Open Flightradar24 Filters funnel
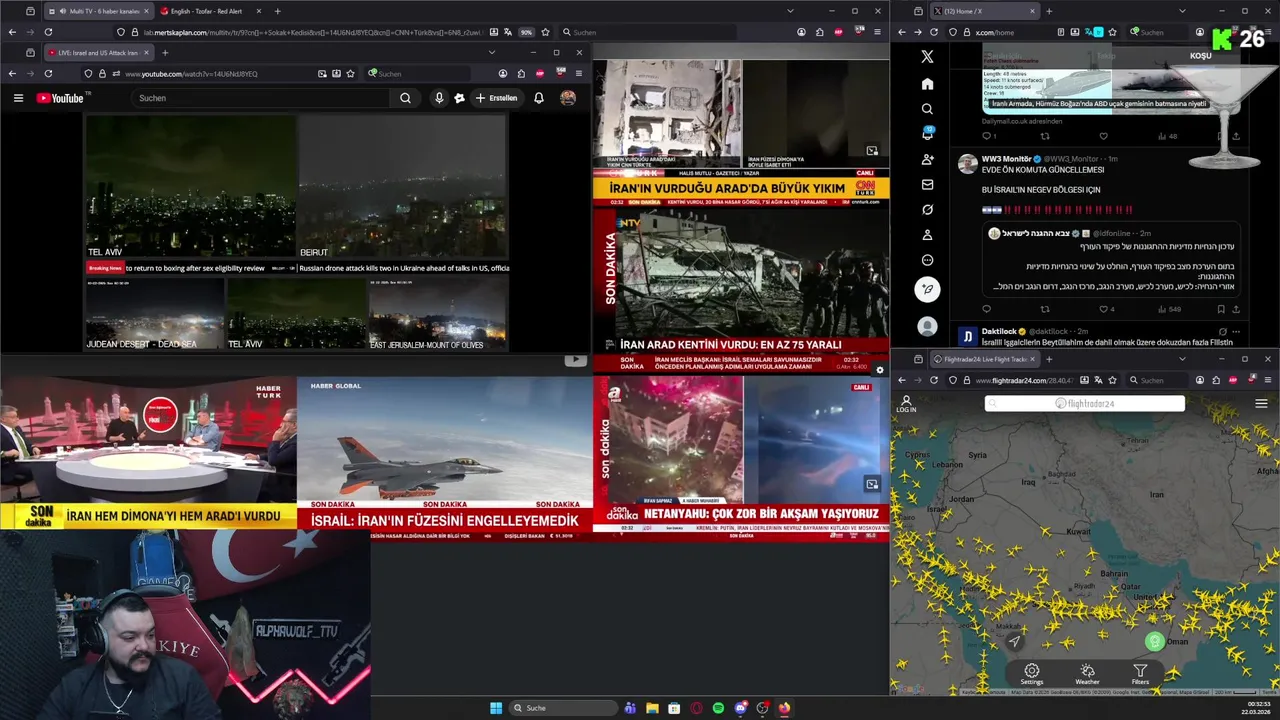Image resolution: width=1280 pixels, height=720 pixels. point(1140,674)
